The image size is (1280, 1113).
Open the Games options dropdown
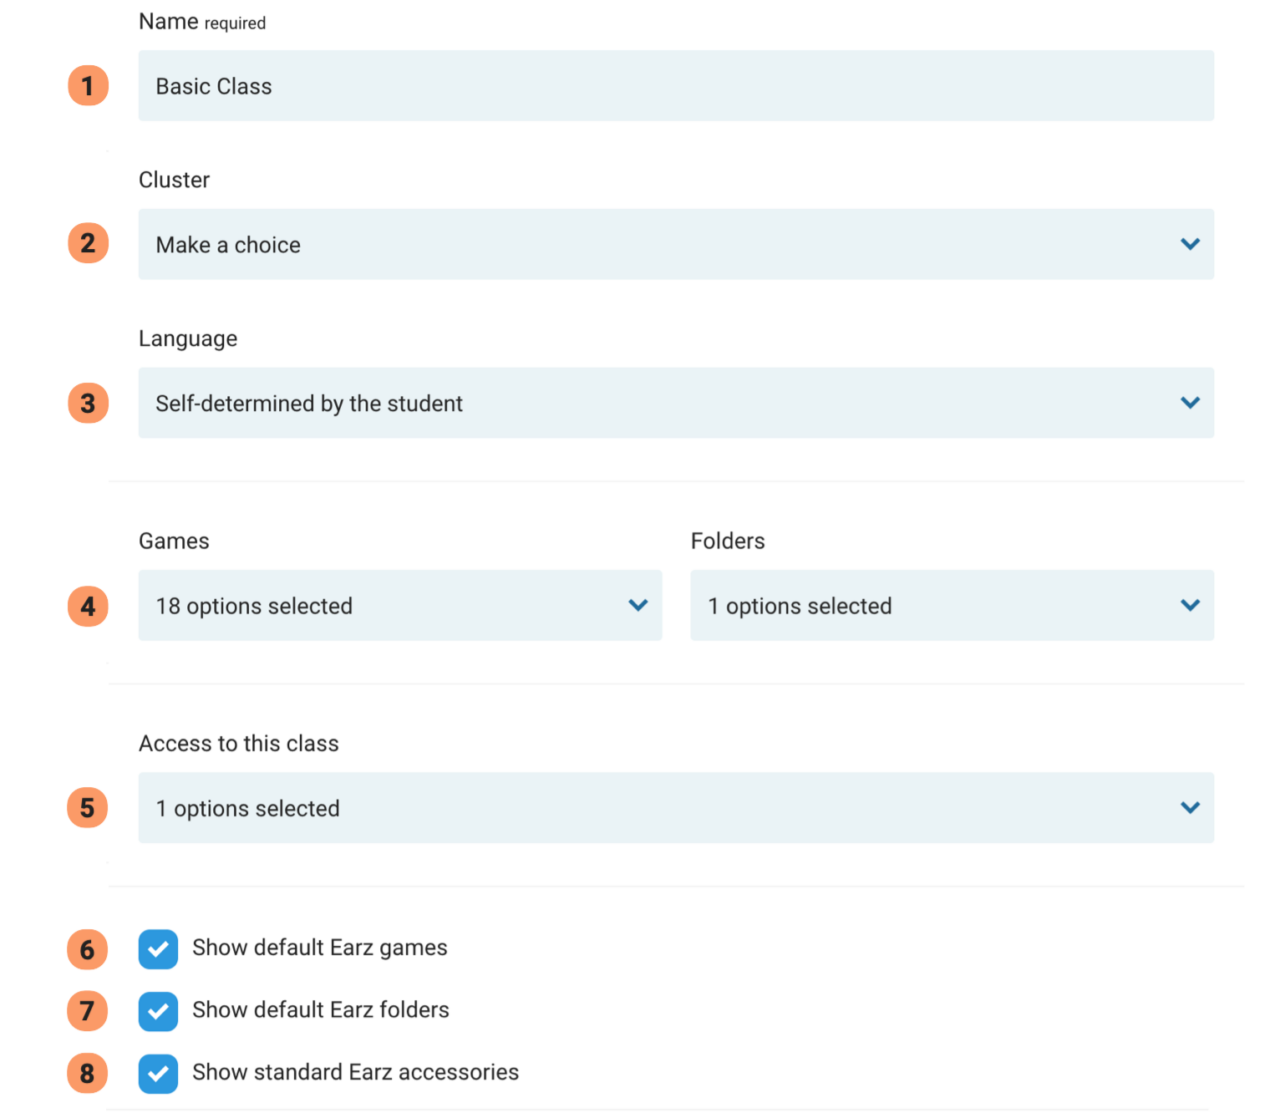(399, 605)
